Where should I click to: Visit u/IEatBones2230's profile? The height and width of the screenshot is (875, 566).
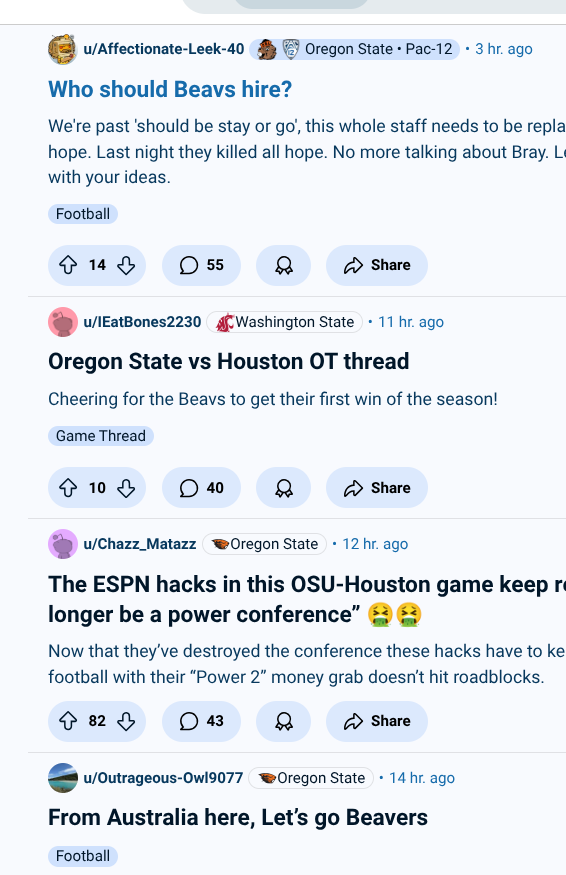[x=142, y=322]
